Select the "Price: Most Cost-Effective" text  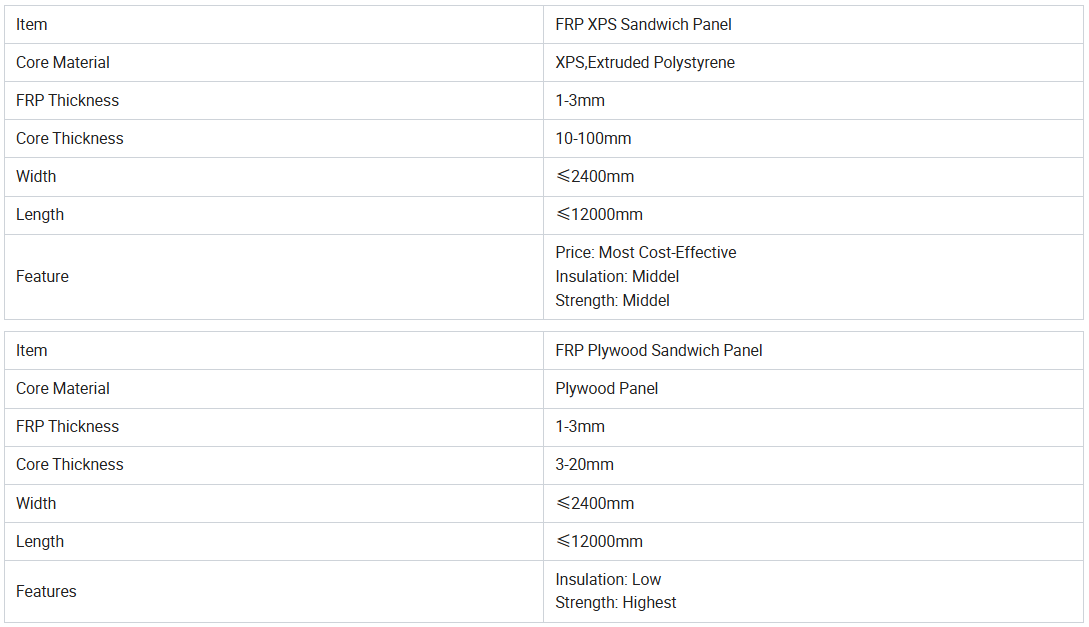click(x=645, y=252)
